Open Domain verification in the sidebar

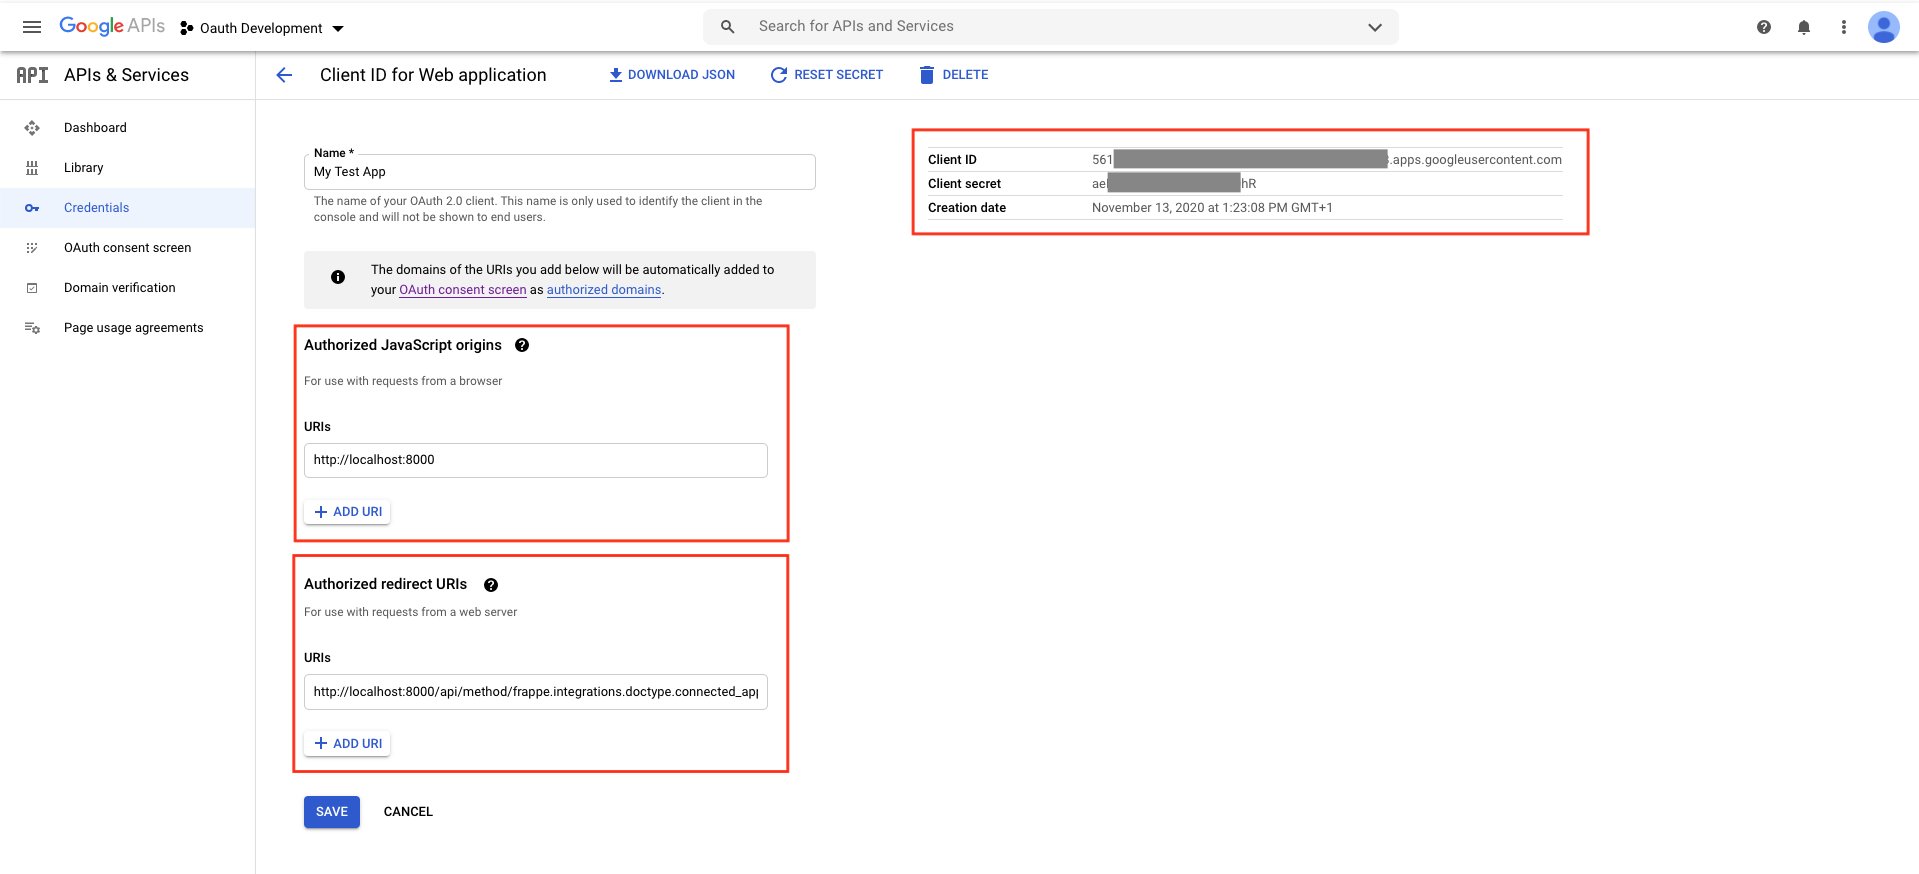[x=127, y=288]
